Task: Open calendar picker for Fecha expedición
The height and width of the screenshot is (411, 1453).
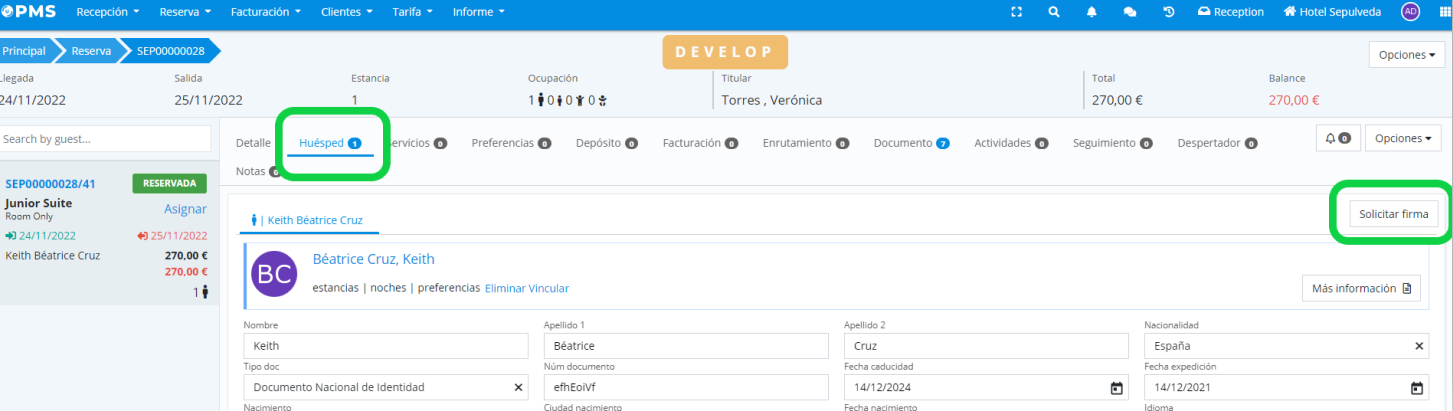Action: [1416, 388]
